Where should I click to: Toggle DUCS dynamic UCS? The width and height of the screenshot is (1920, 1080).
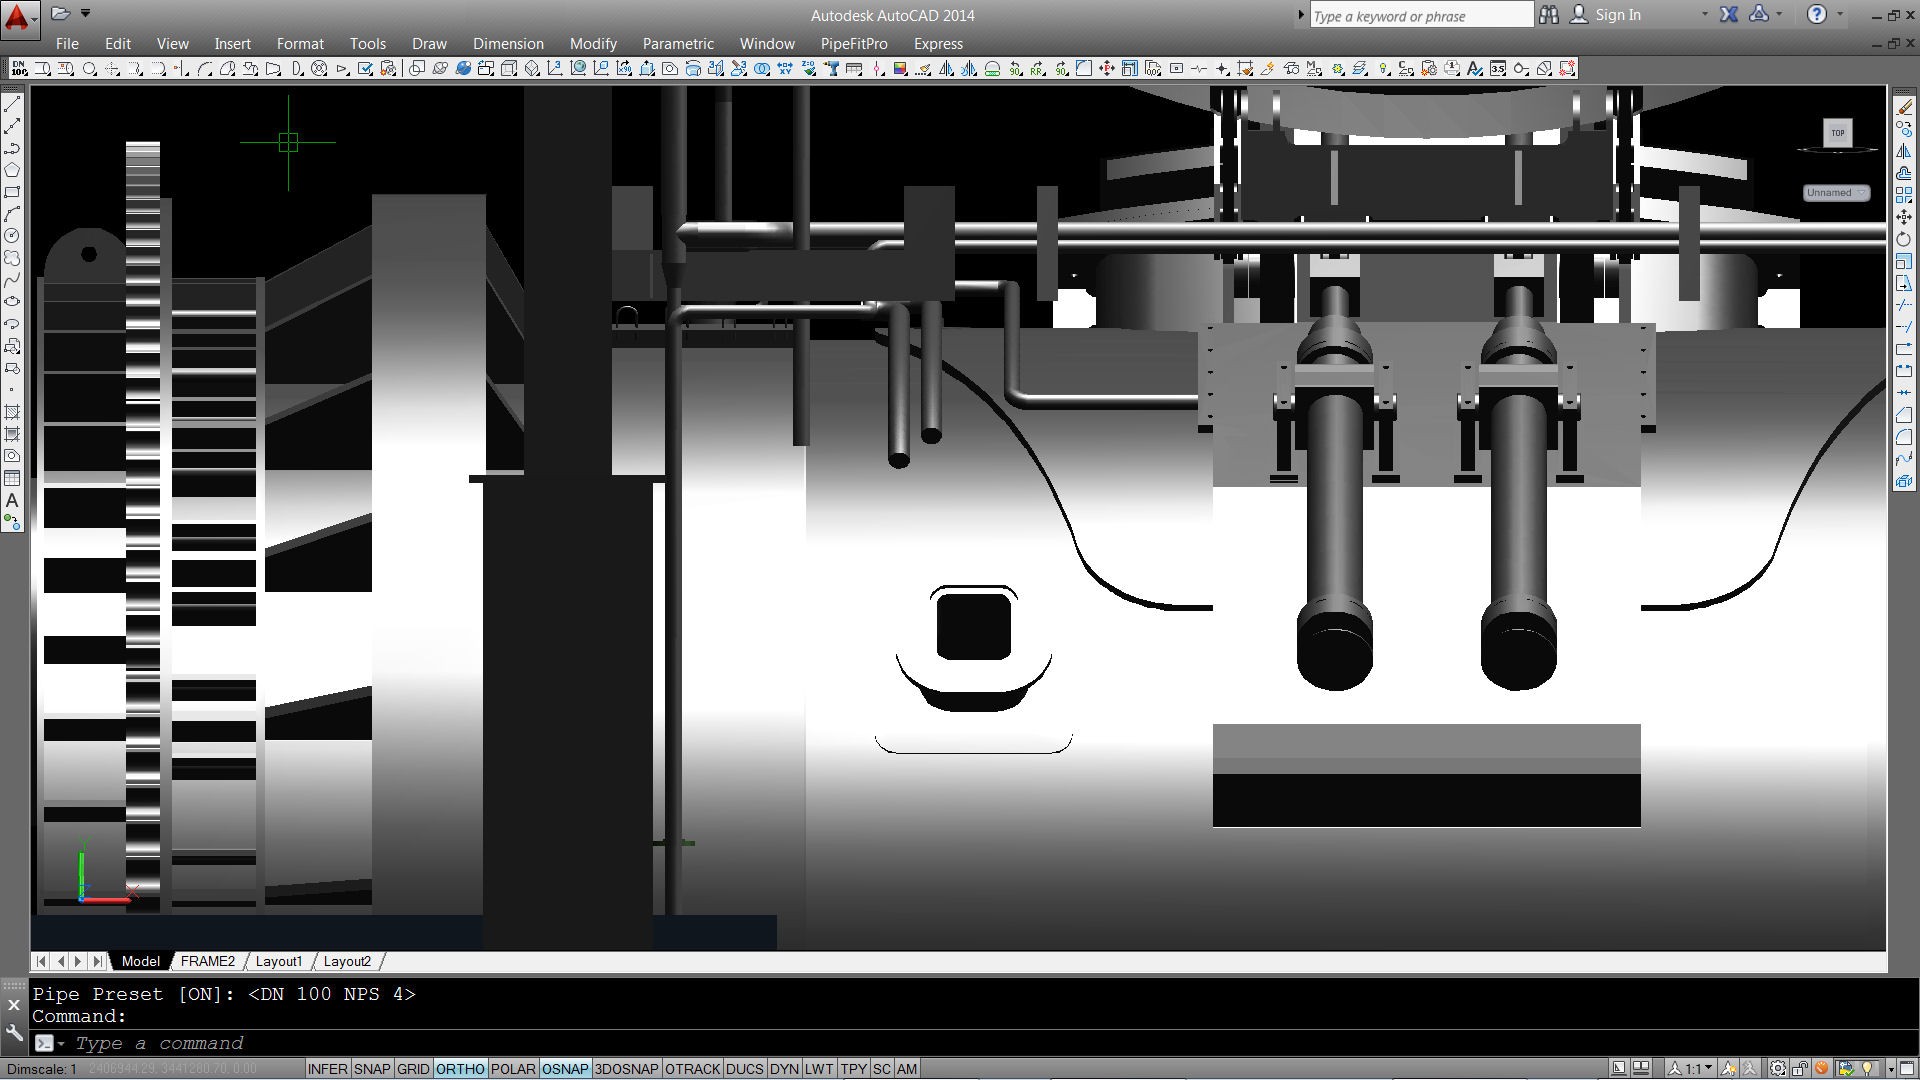click(744, 1069)
